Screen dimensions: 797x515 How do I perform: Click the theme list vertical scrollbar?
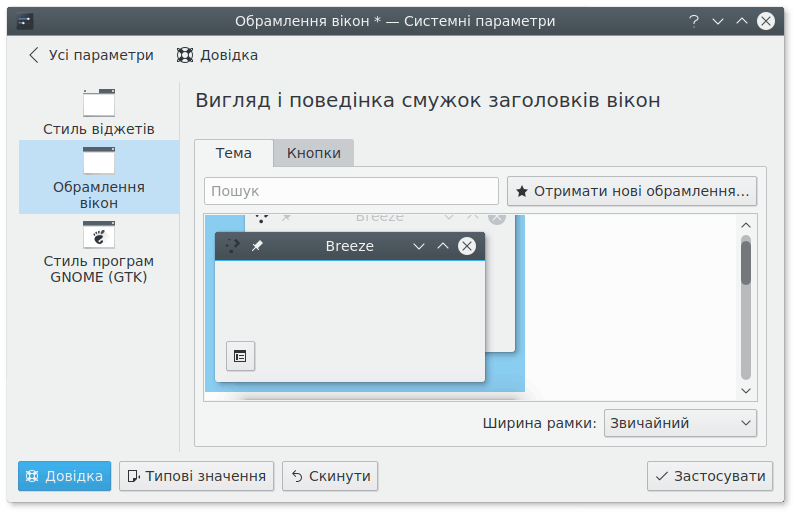[x=745, y=262]
